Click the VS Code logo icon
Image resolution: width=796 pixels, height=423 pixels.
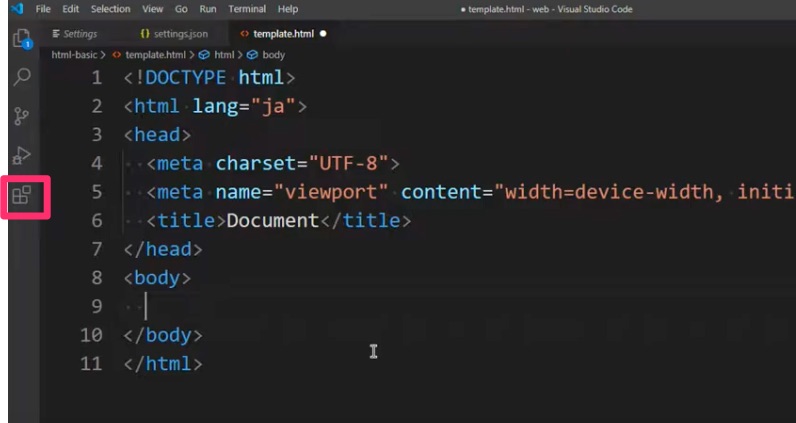(18, 9)
